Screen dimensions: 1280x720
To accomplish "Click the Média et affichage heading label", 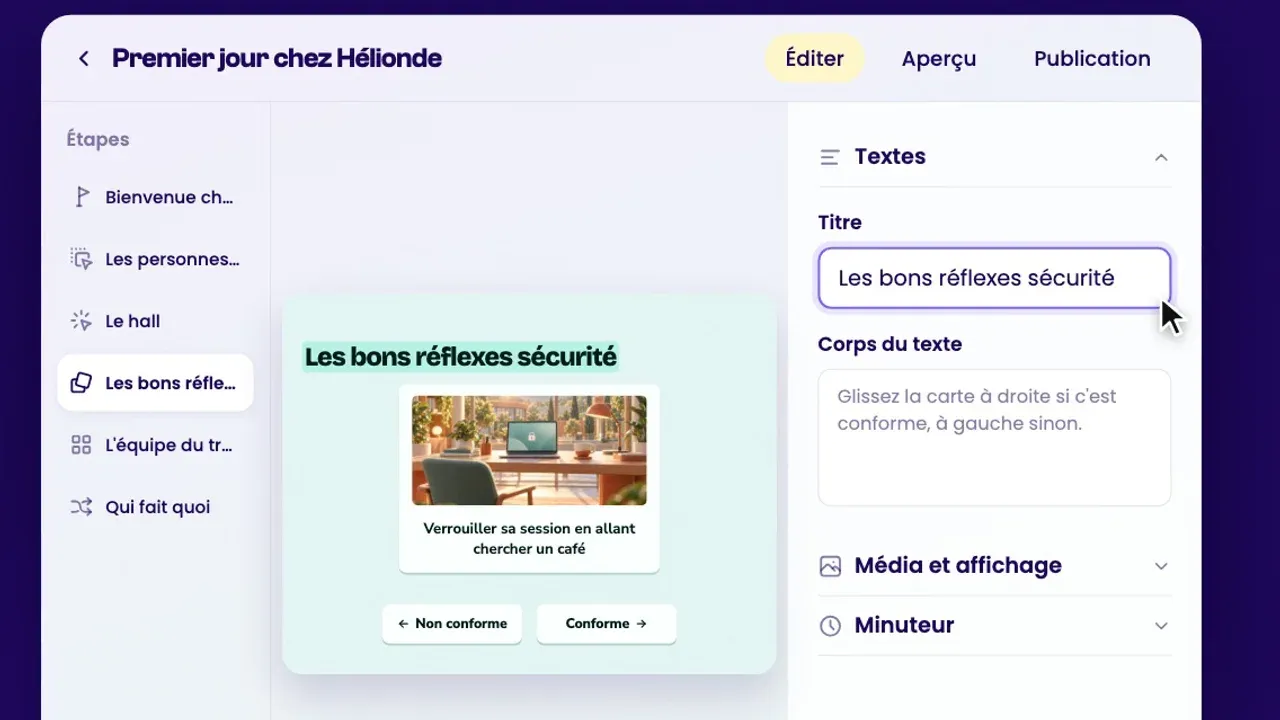I will [958, 566].
